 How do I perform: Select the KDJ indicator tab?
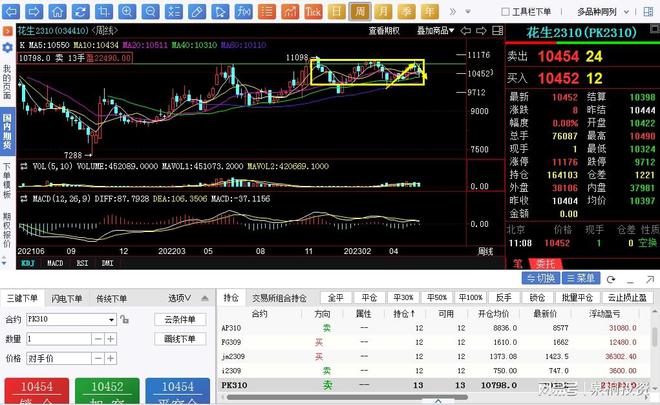coord(28,263)
